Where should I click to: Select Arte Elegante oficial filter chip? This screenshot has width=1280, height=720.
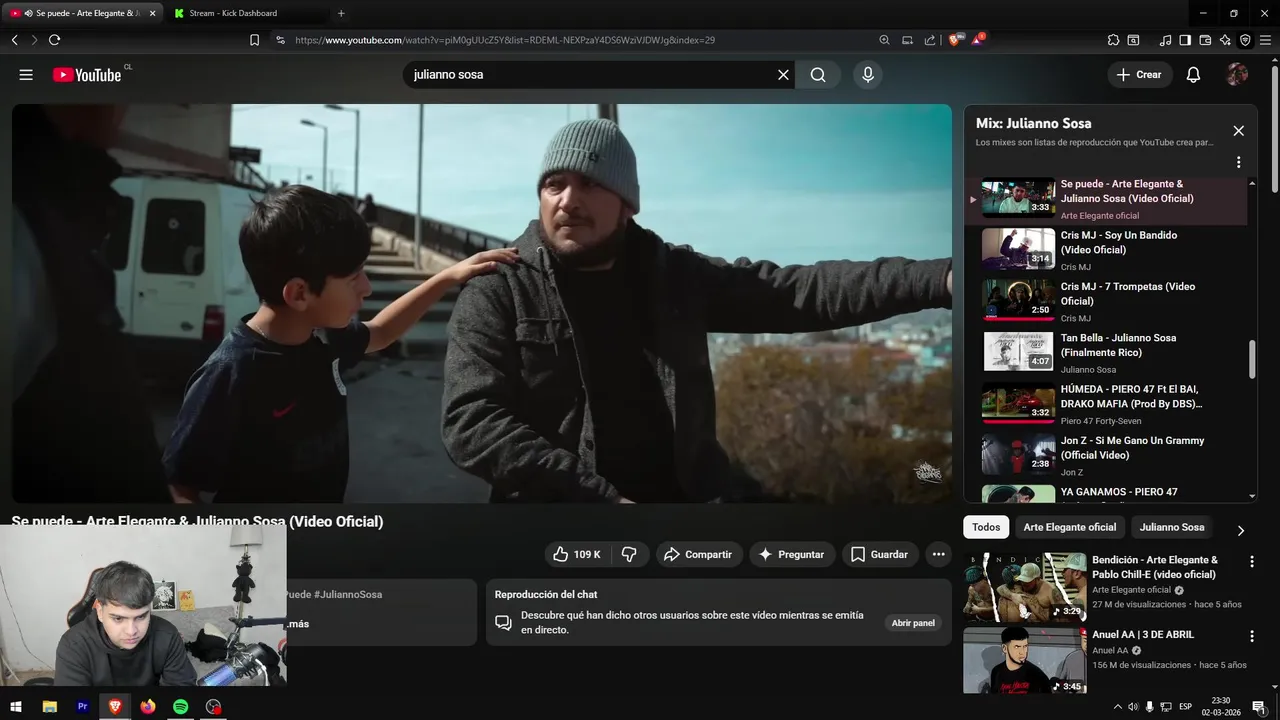tap(1069, 527)
